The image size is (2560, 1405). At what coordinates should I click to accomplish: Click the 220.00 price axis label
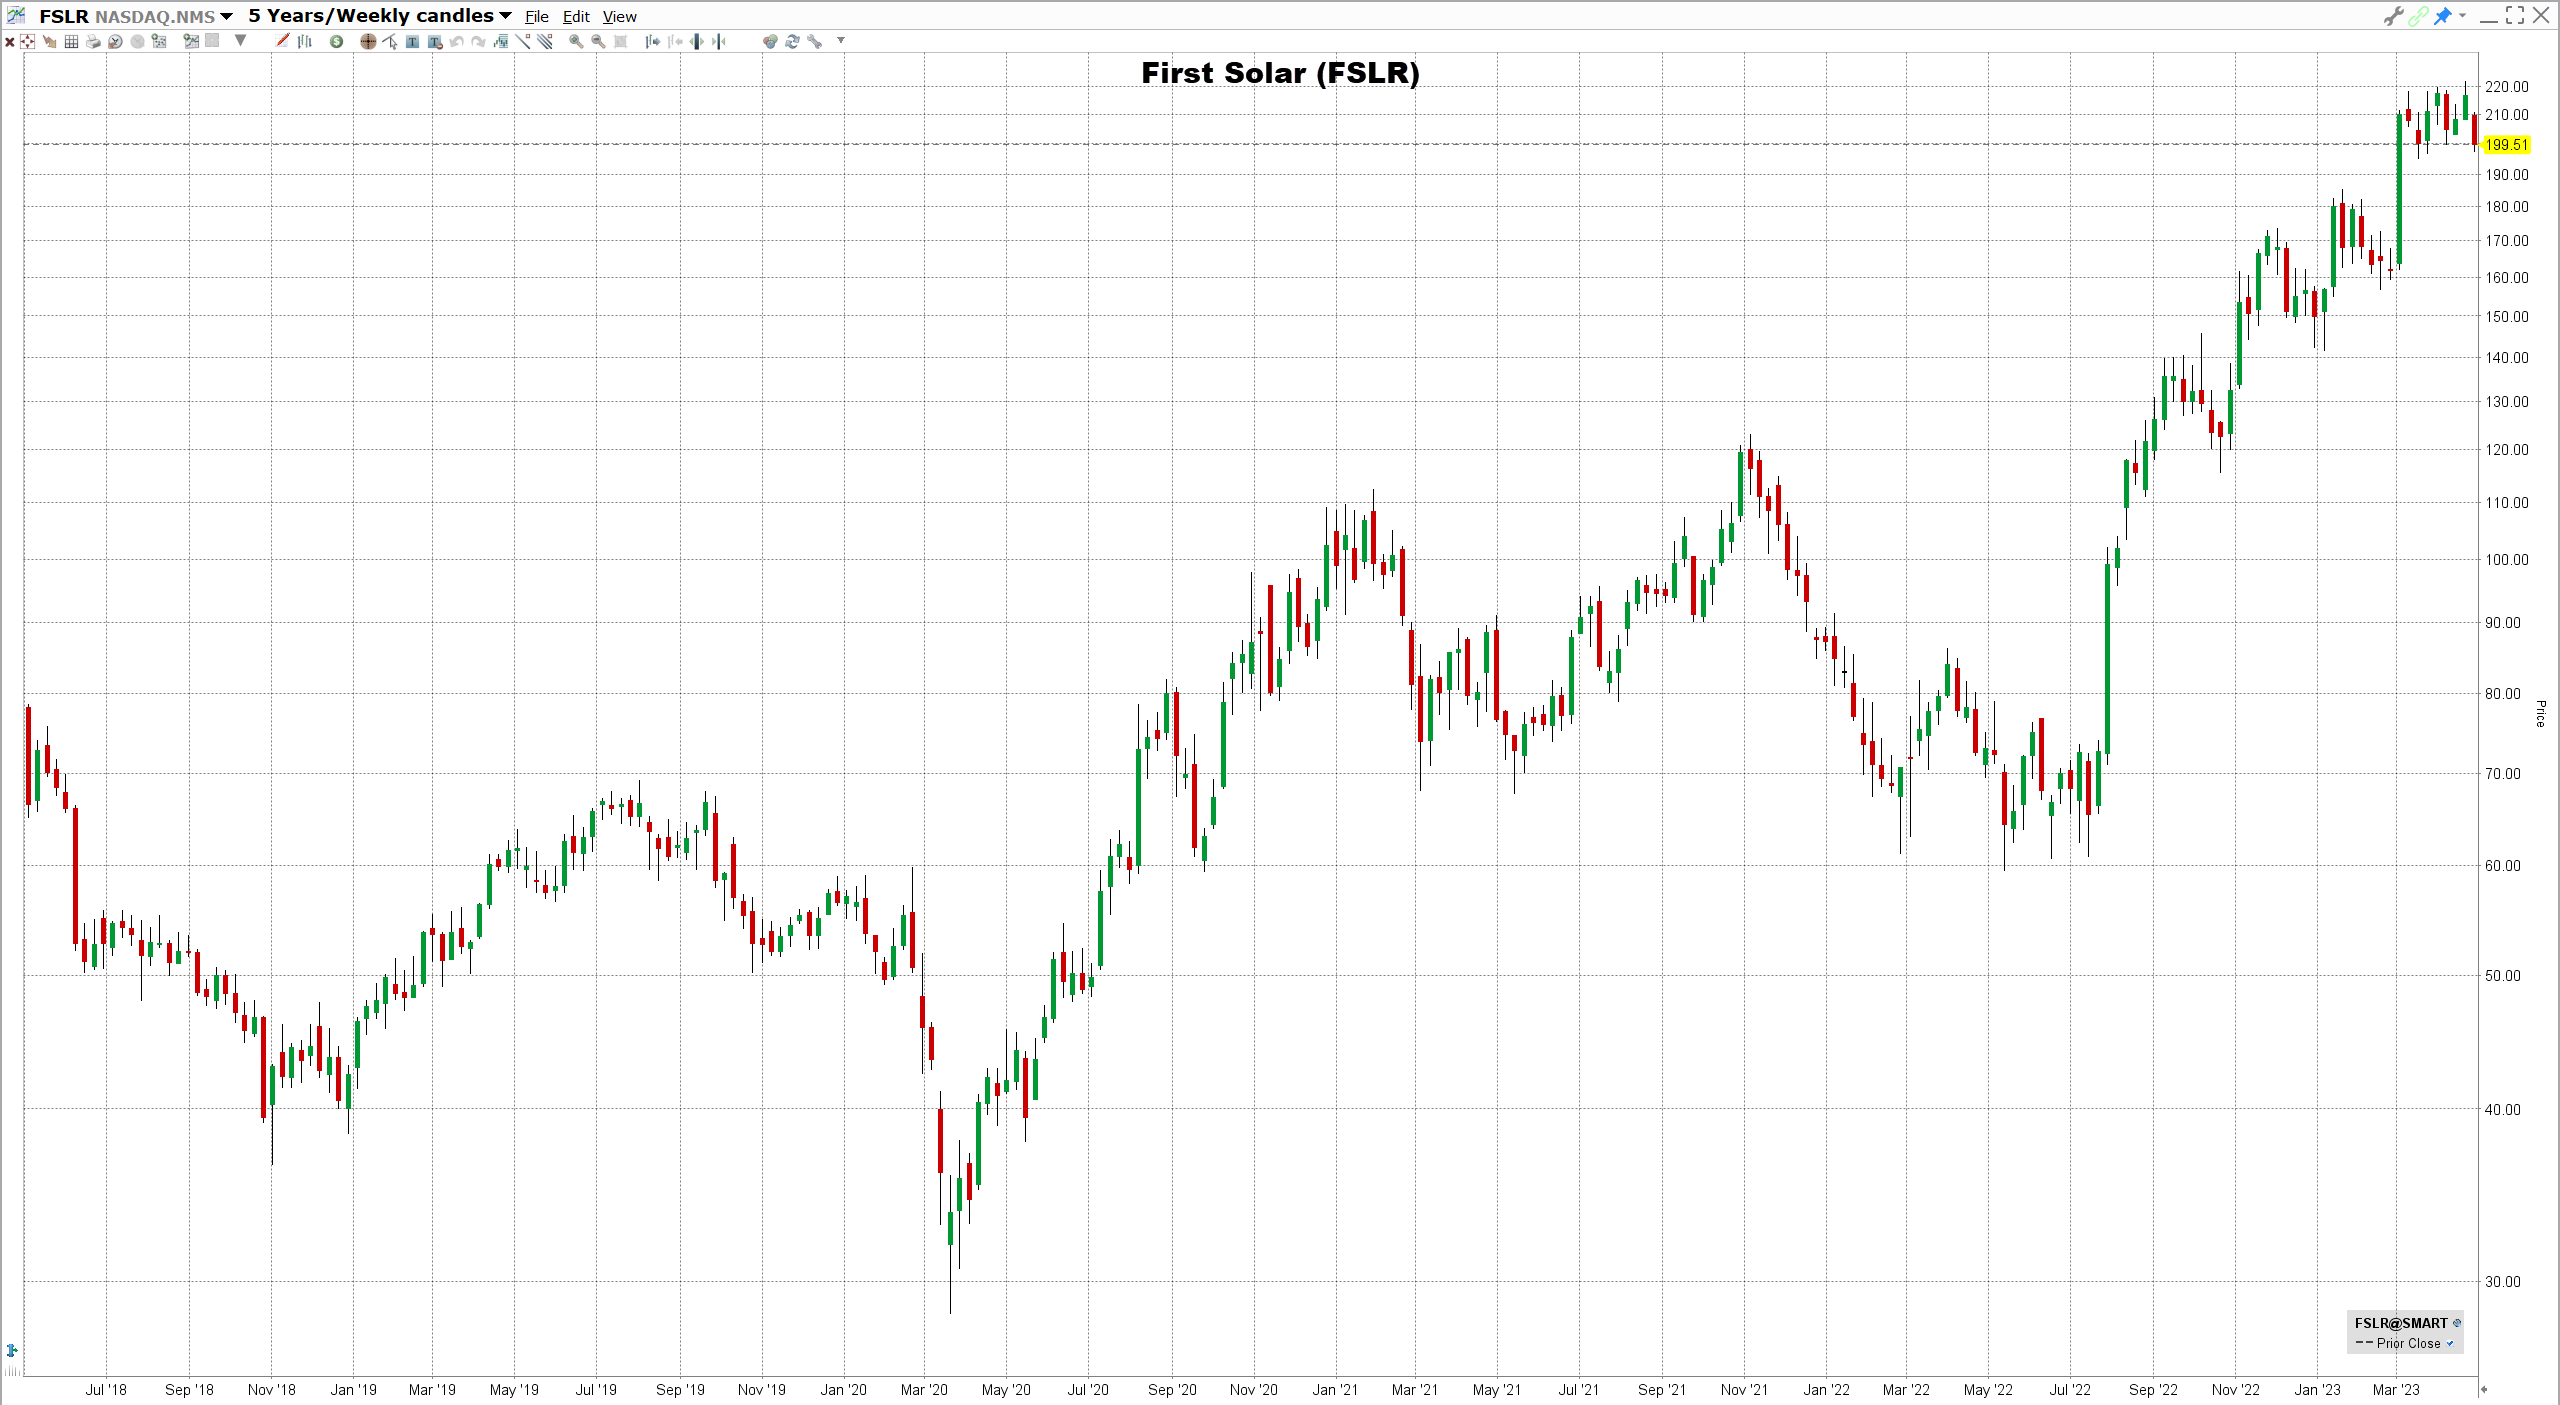click(2506, 87)
